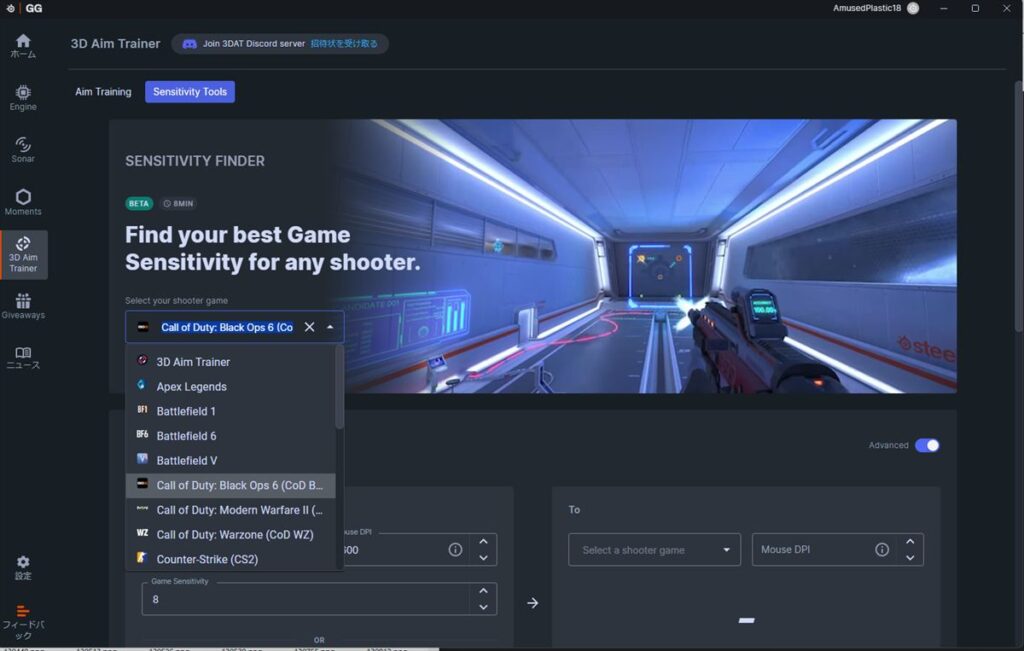Collapse the shooter game dropdown arrow
1024x651 pixels.
[x=330, y=327]
